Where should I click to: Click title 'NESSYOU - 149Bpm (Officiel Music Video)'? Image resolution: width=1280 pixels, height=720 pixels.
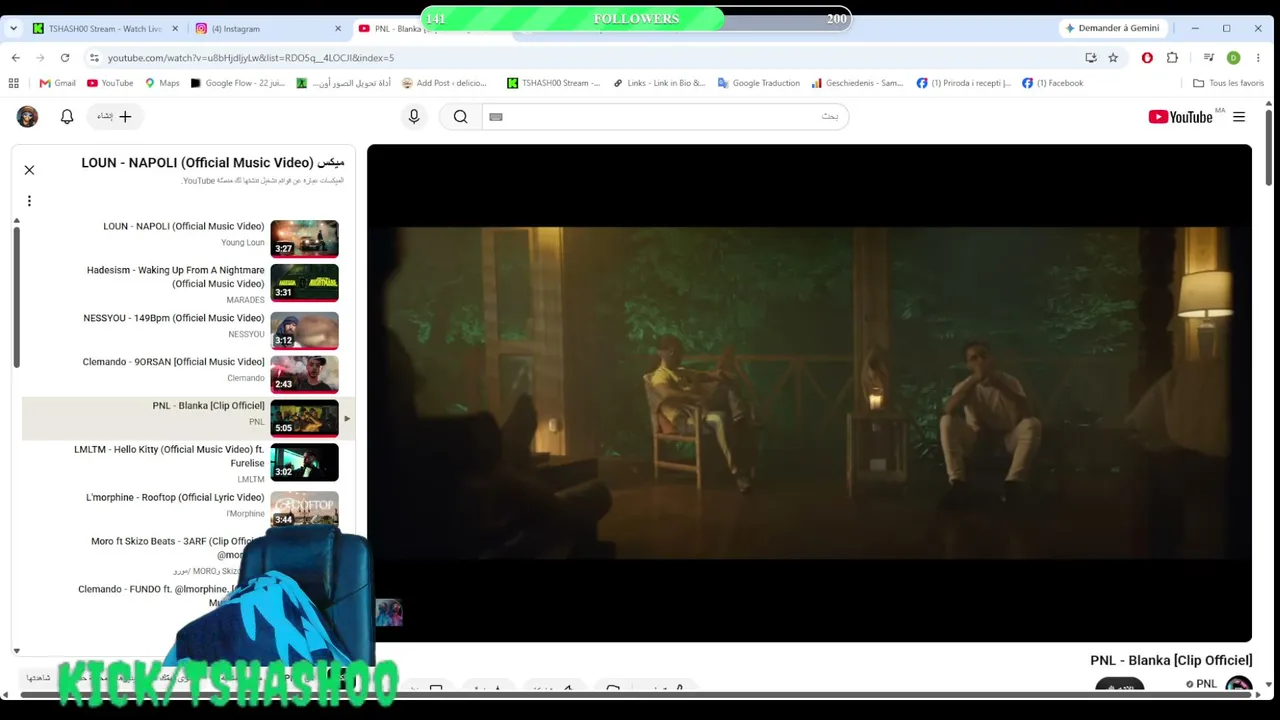click(174, 319)
